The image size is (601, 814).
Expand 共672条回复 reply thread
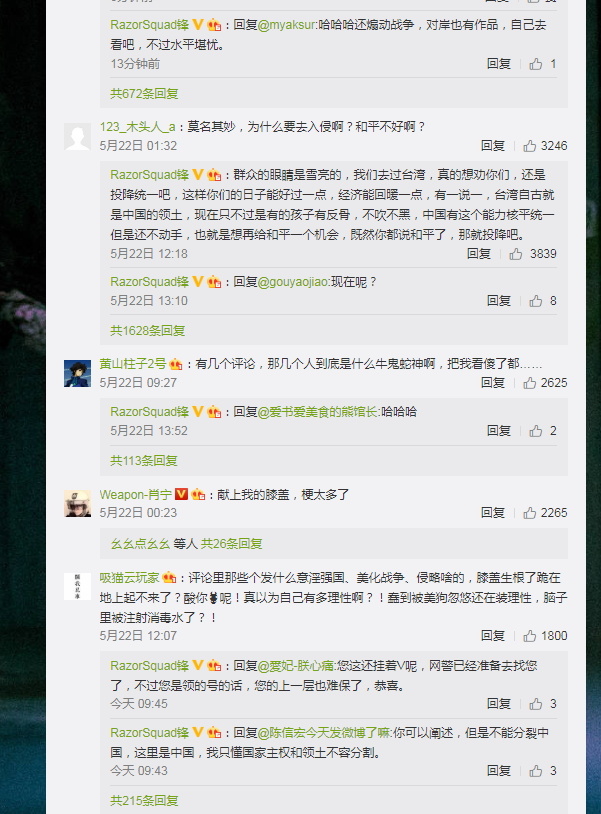(144, 93)
